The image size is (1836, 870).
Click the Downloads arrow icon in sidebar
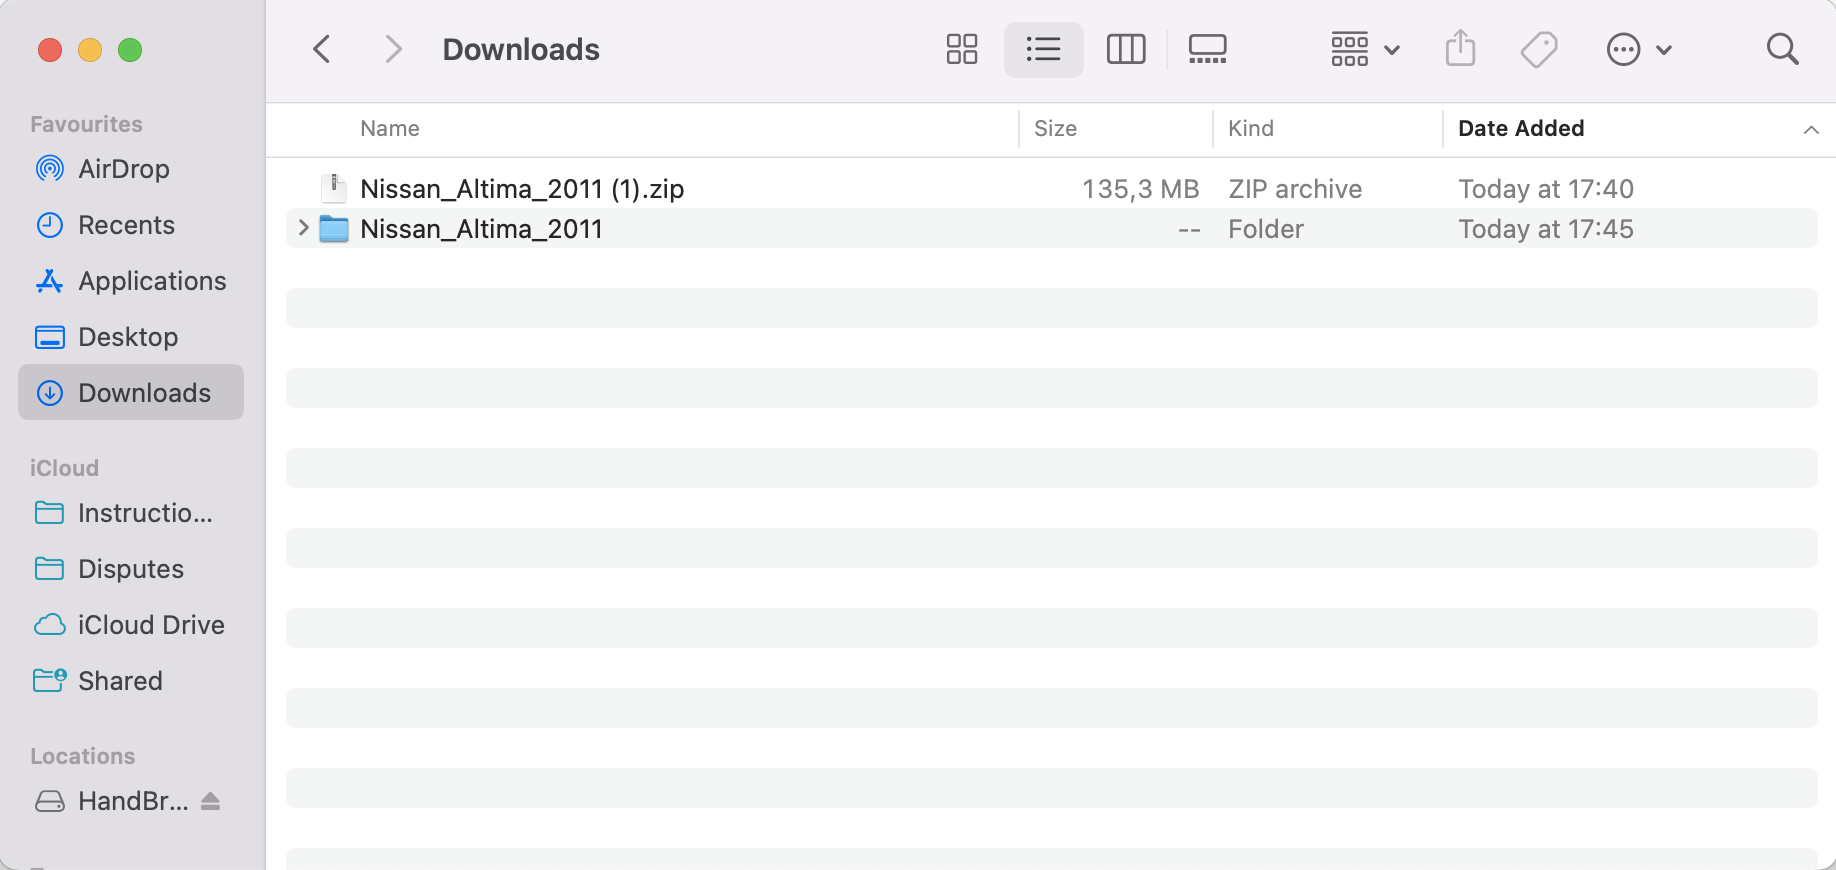[50, 393]
